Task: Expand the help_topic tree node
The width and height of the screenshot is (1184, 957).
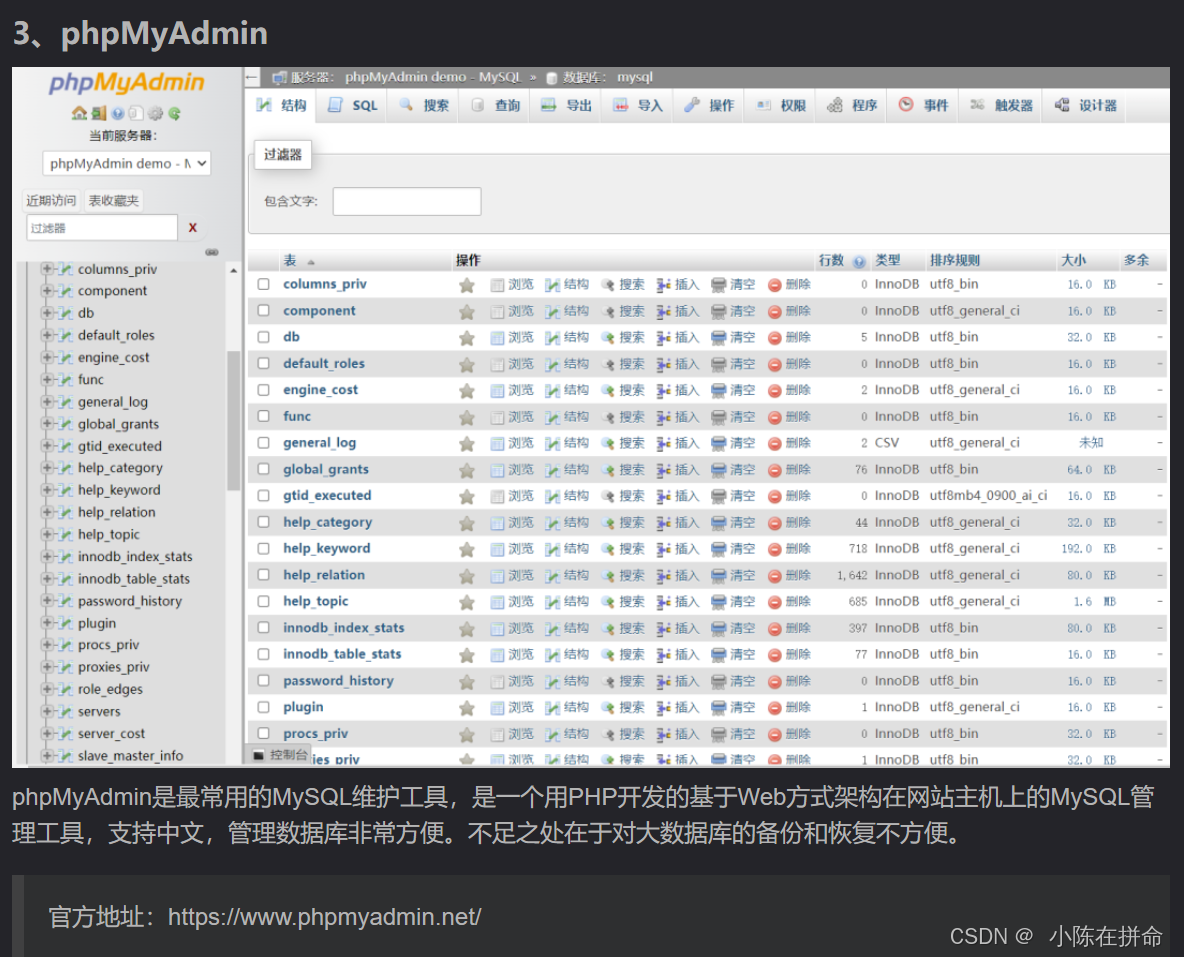Action: [x=47, y=534]
